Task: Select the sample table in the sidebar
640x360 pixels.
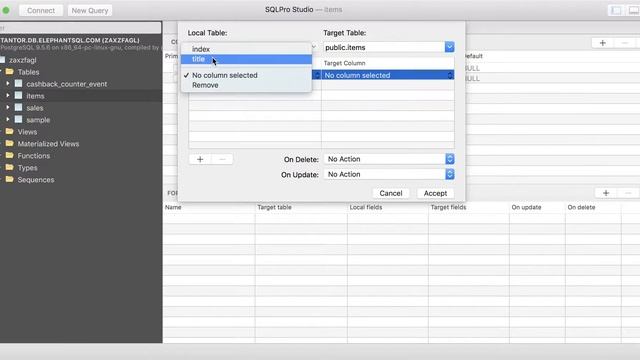Action: [38, 120]
